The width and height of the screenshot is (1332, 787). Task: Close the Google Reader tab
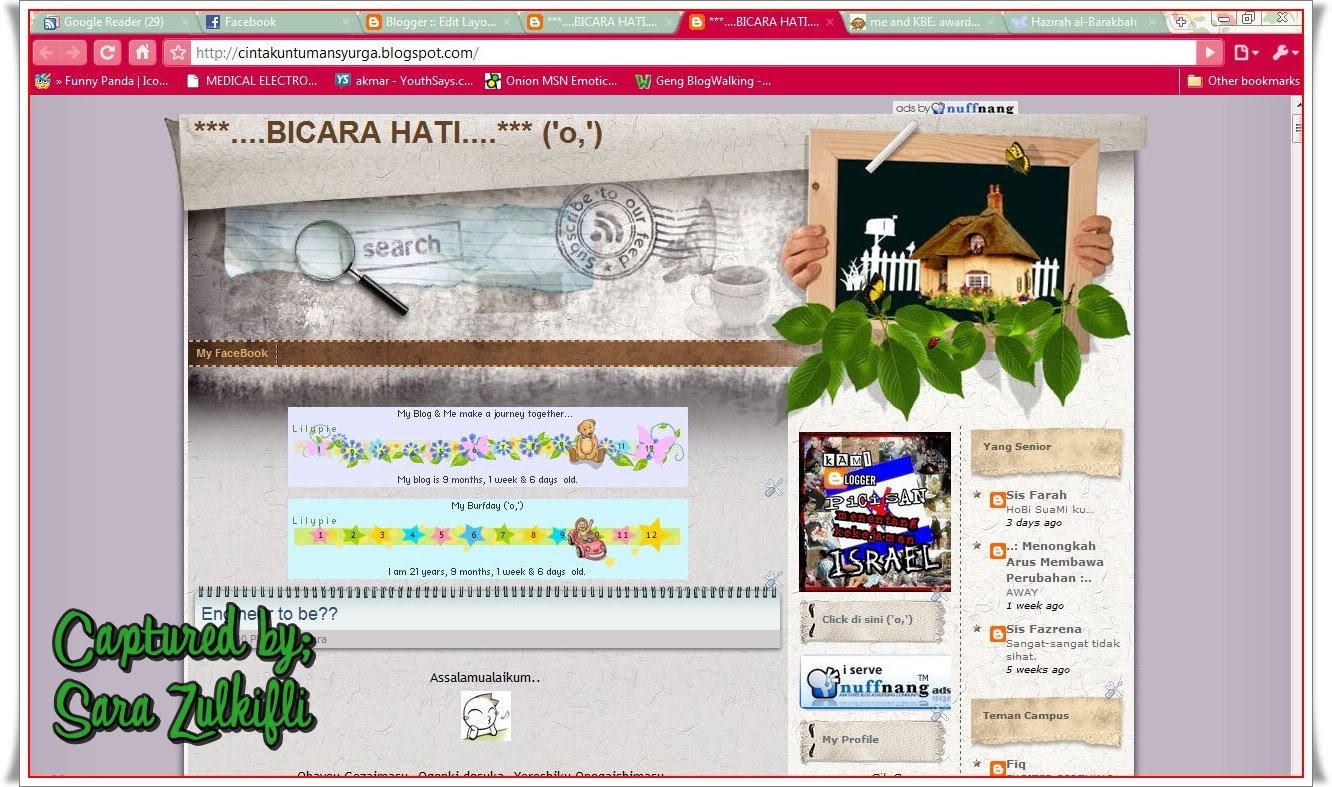185,22
